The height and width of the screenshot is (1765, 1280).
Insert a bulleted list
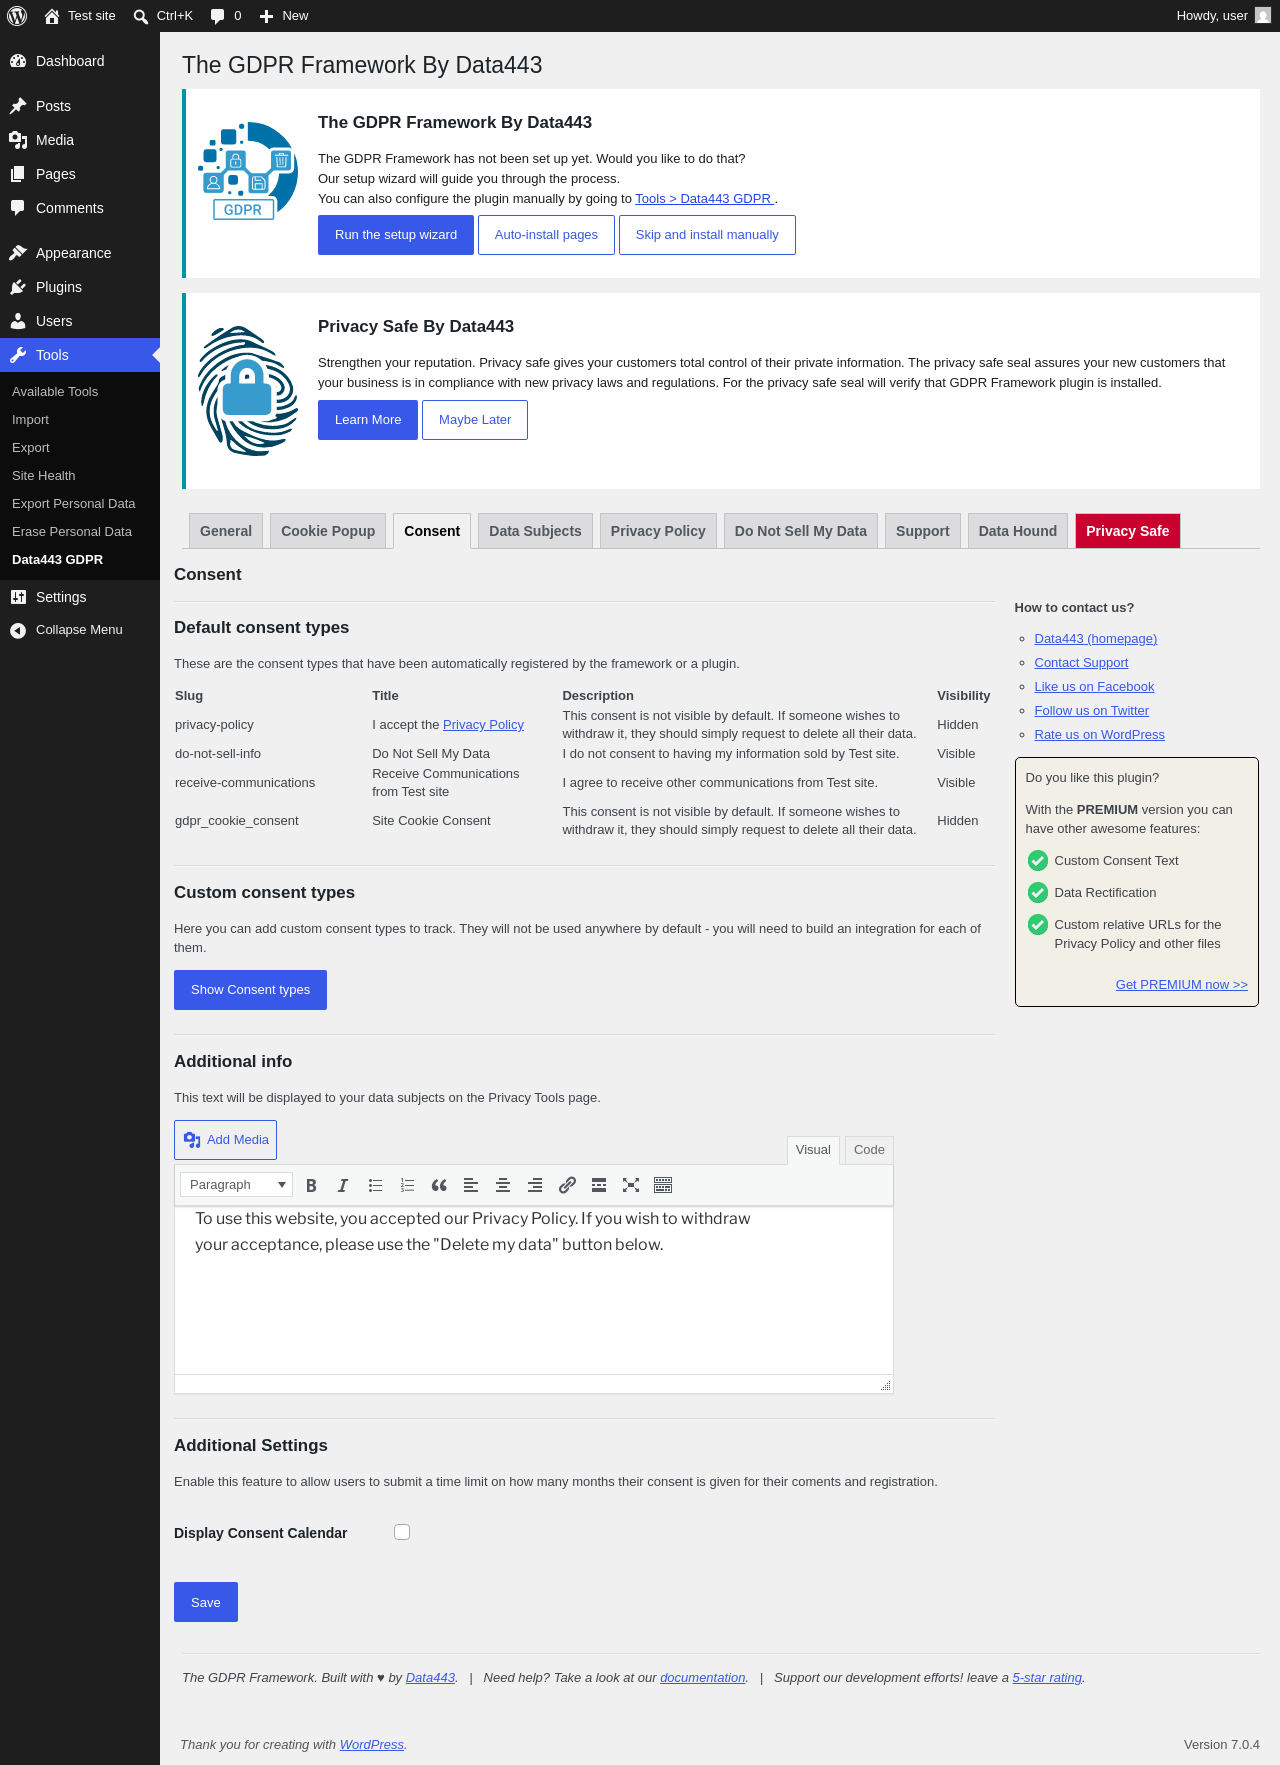tap(375, 1185)
